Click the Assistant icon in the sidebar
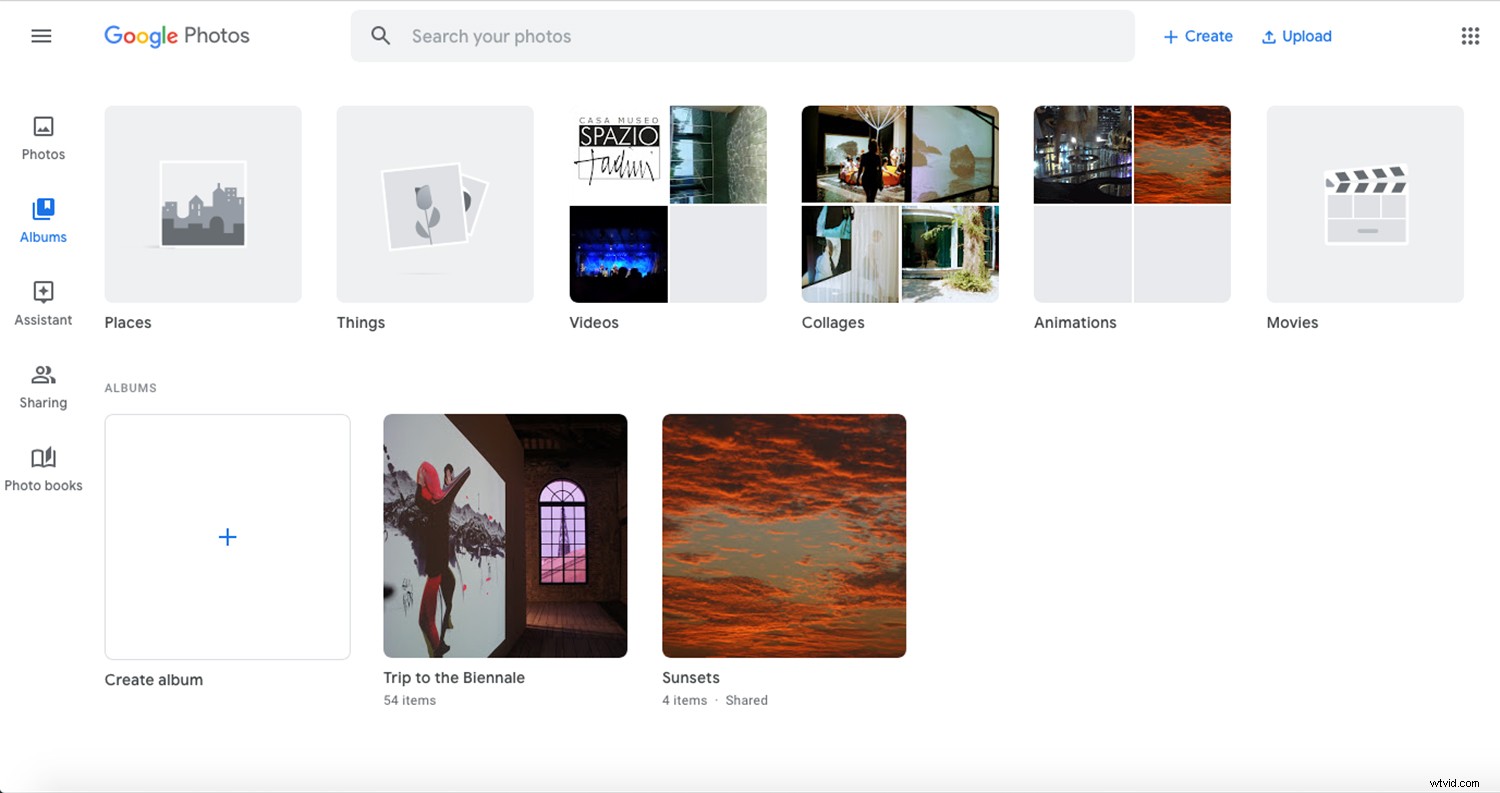Image resolution: width=1500 pixels, height=793 pixels. pos(43,293)
